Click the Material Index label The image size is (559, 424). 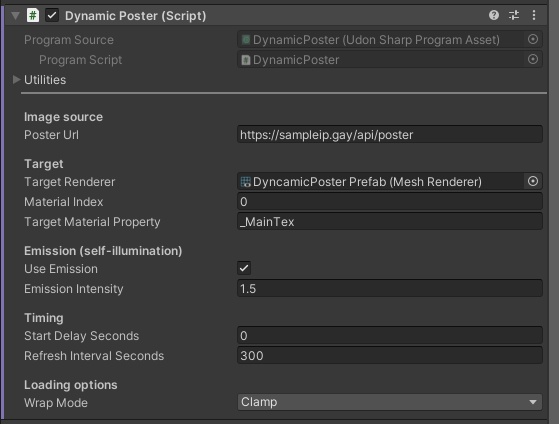click(x=63, y=202)
